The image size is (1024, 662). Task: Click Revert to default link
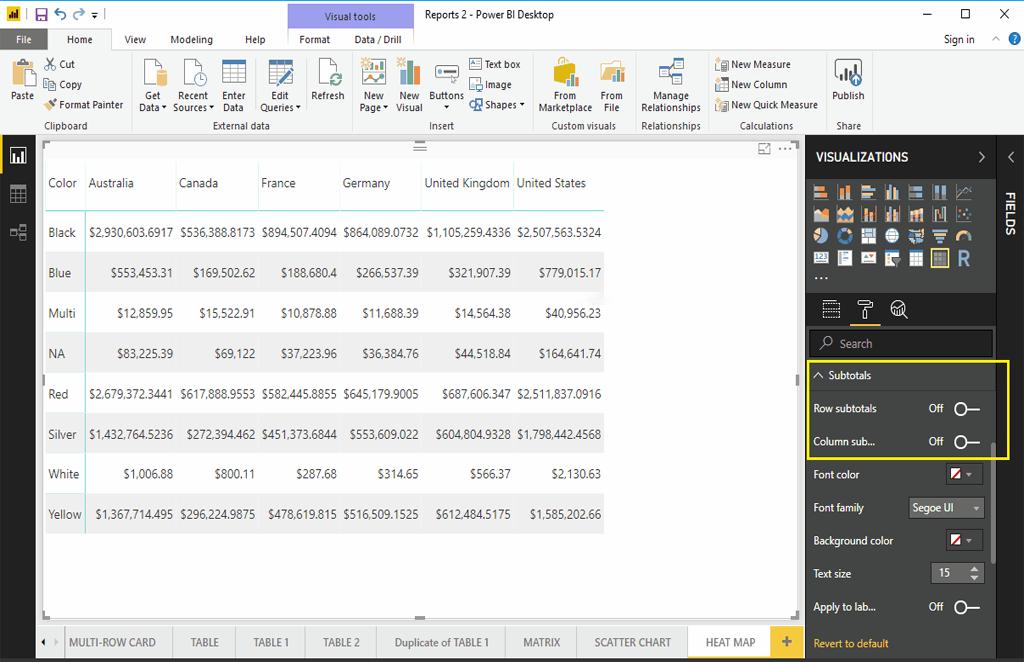tap(851, 643)
